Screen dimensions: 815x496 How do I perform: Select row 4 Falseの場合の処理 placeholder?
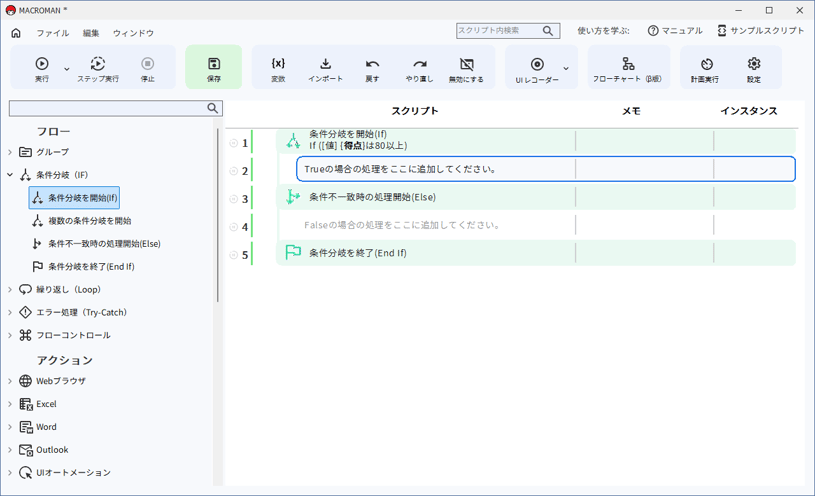(546, 225)
